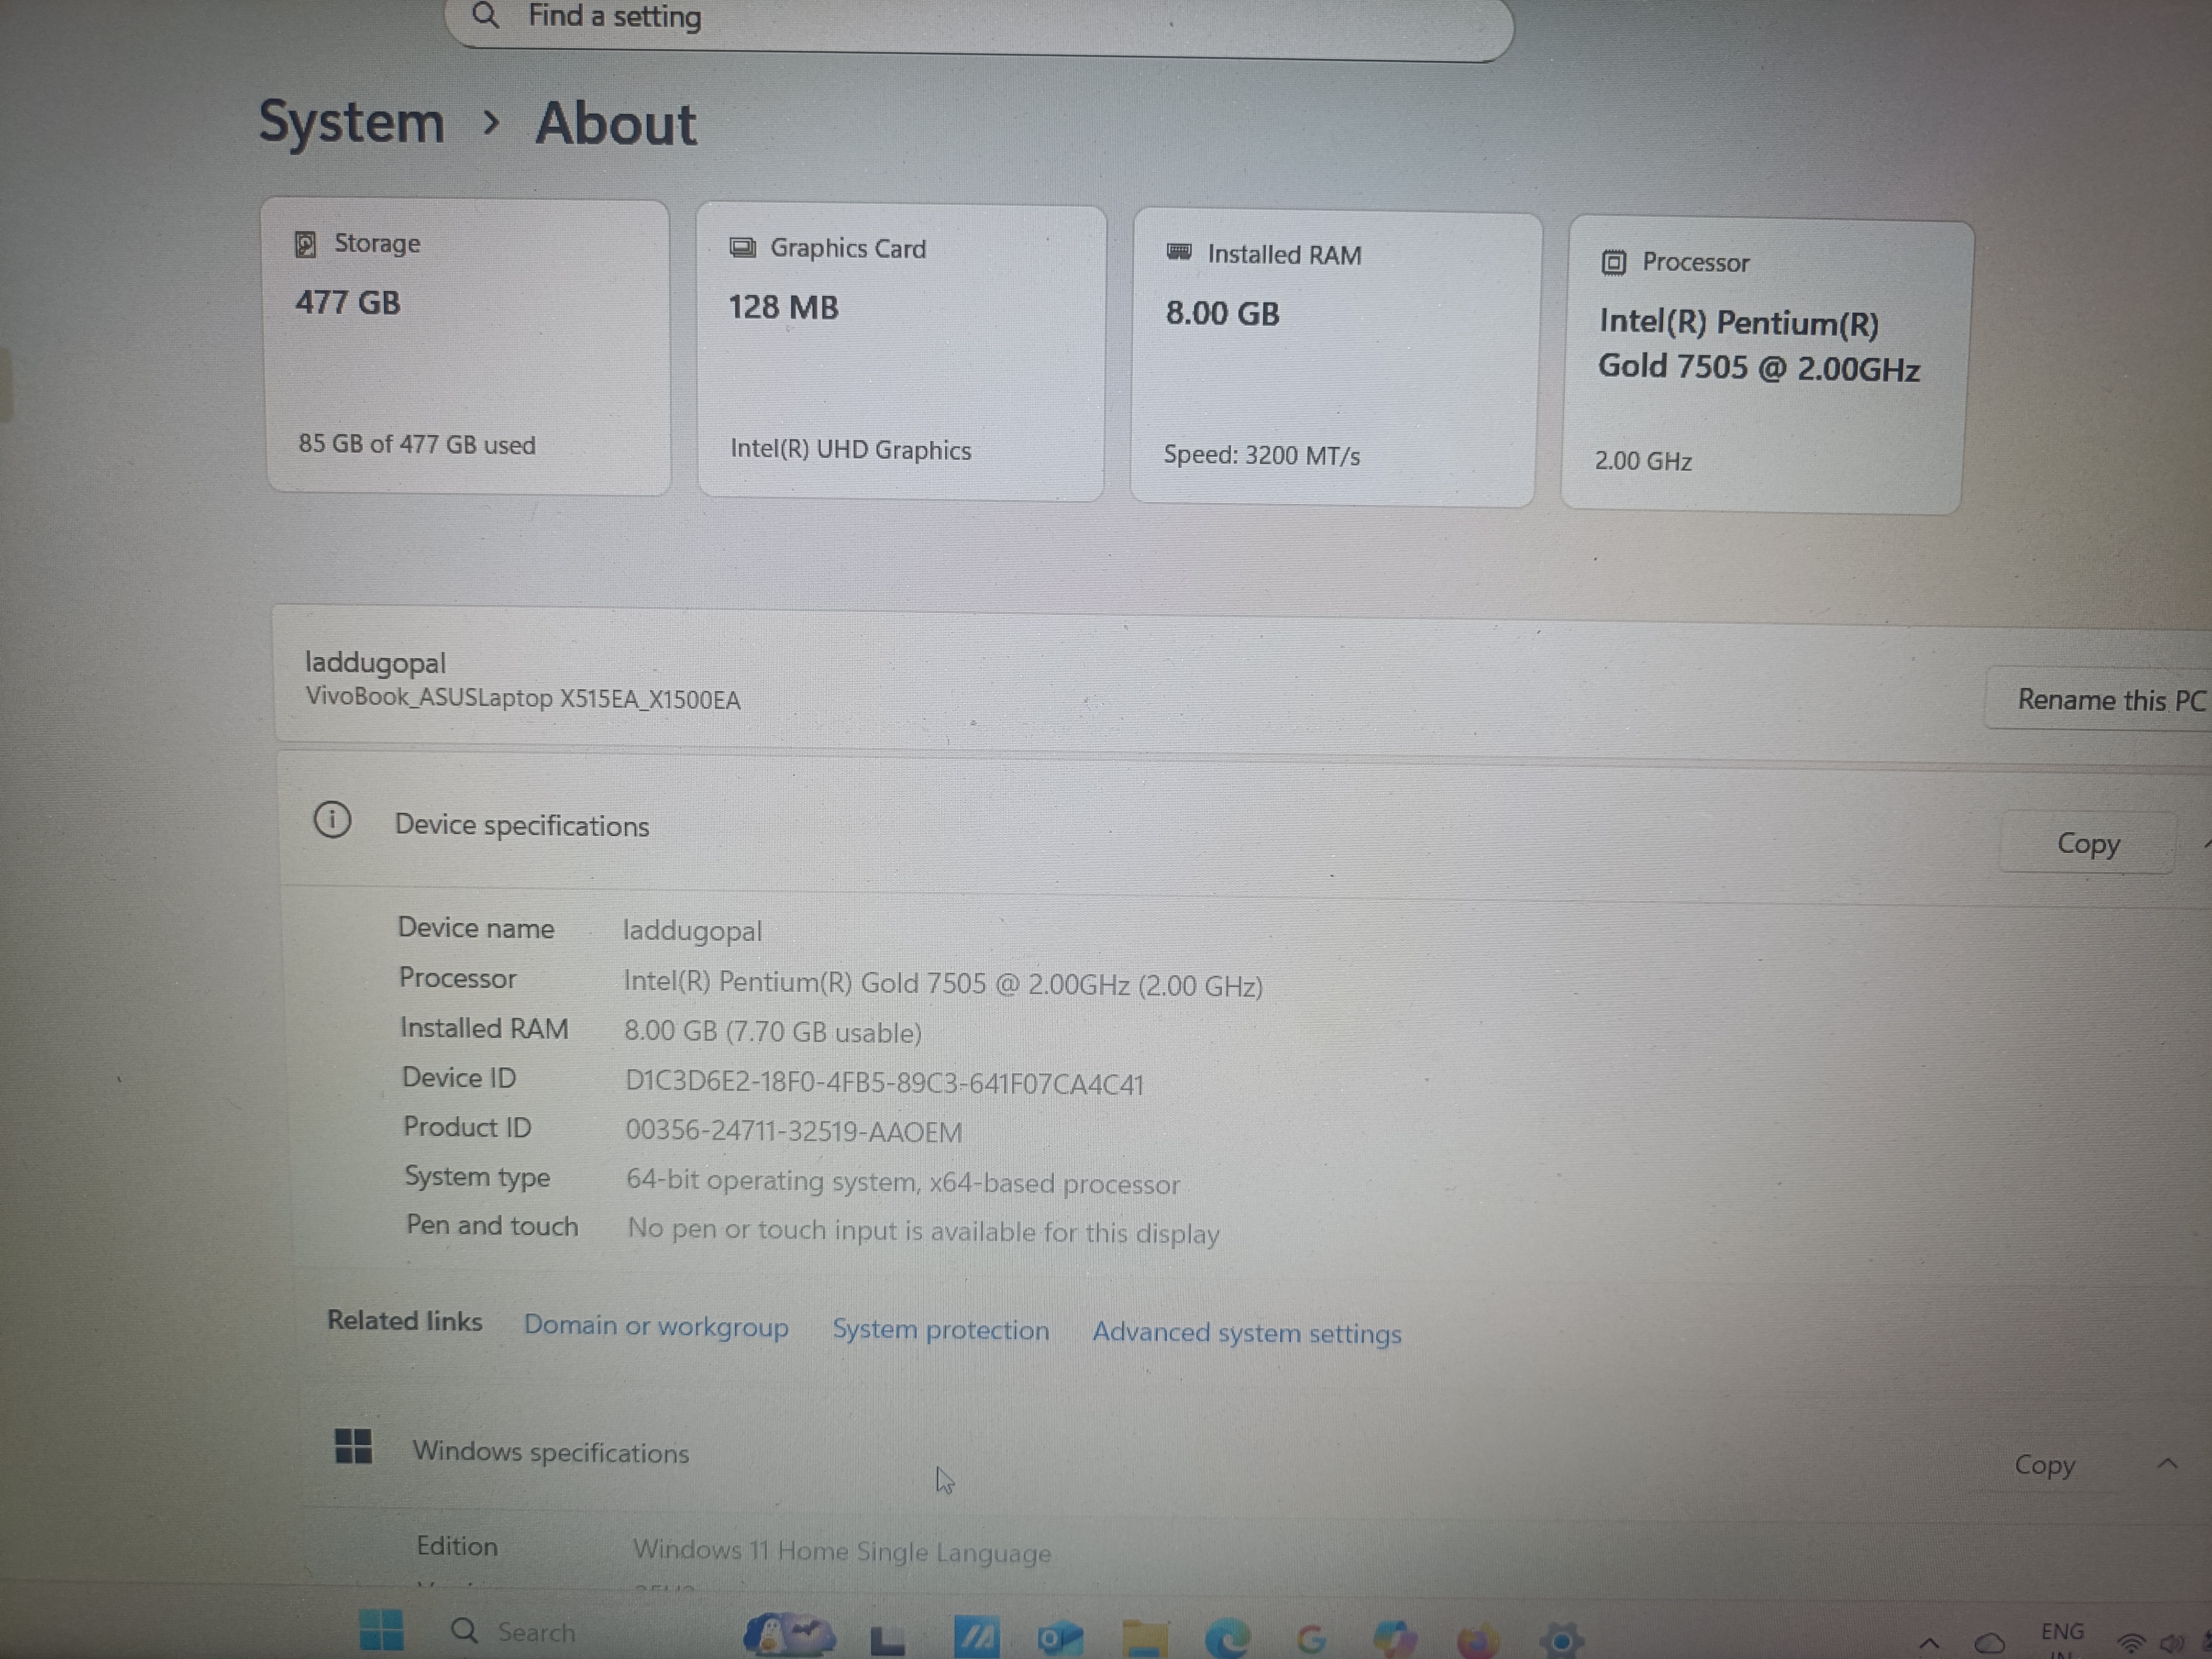This screenshot has width=2212, height=1659.
Task: Click "85 GB of 477 GB used" text
Action: pyautogui.click(x=417, y=444)
